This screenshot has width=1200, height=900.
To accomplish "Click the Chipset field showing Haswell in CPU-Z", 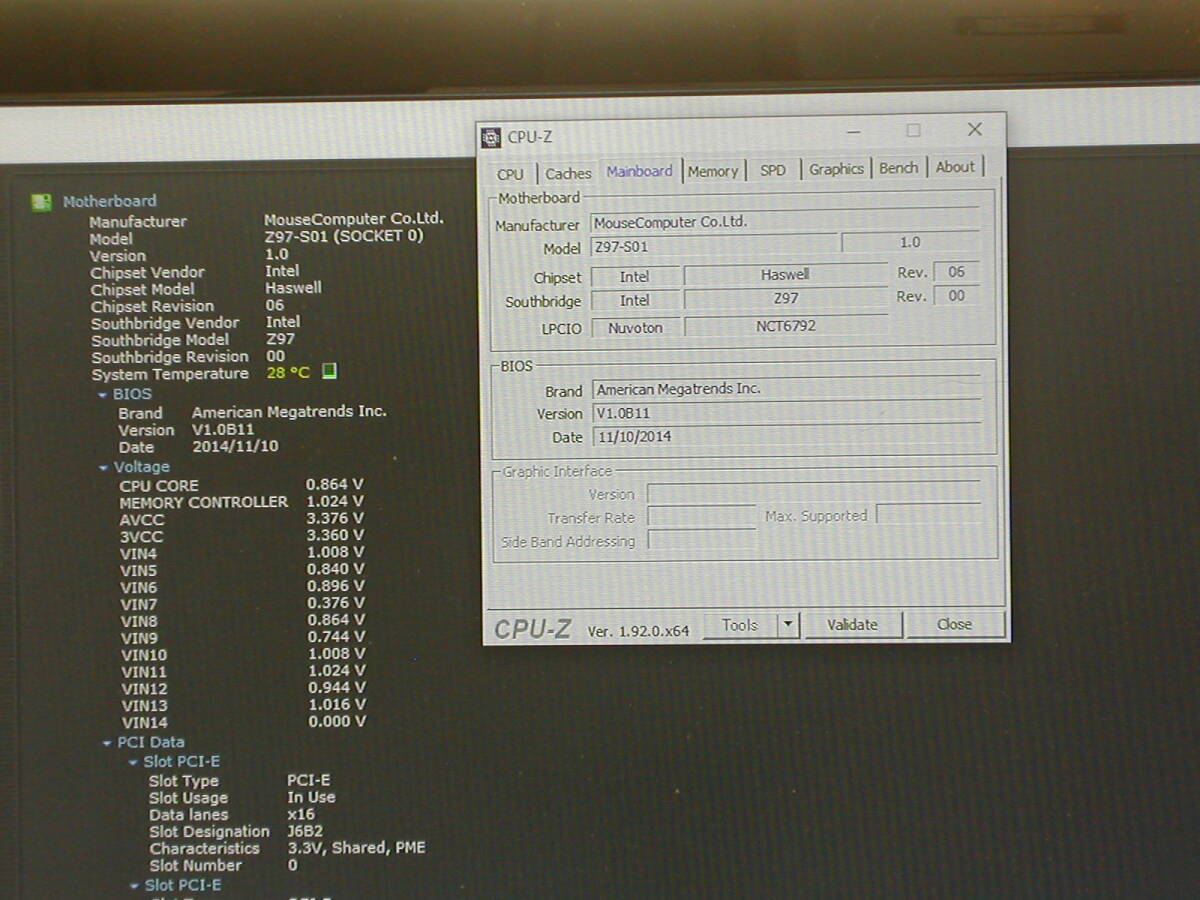I will point(785,274).
